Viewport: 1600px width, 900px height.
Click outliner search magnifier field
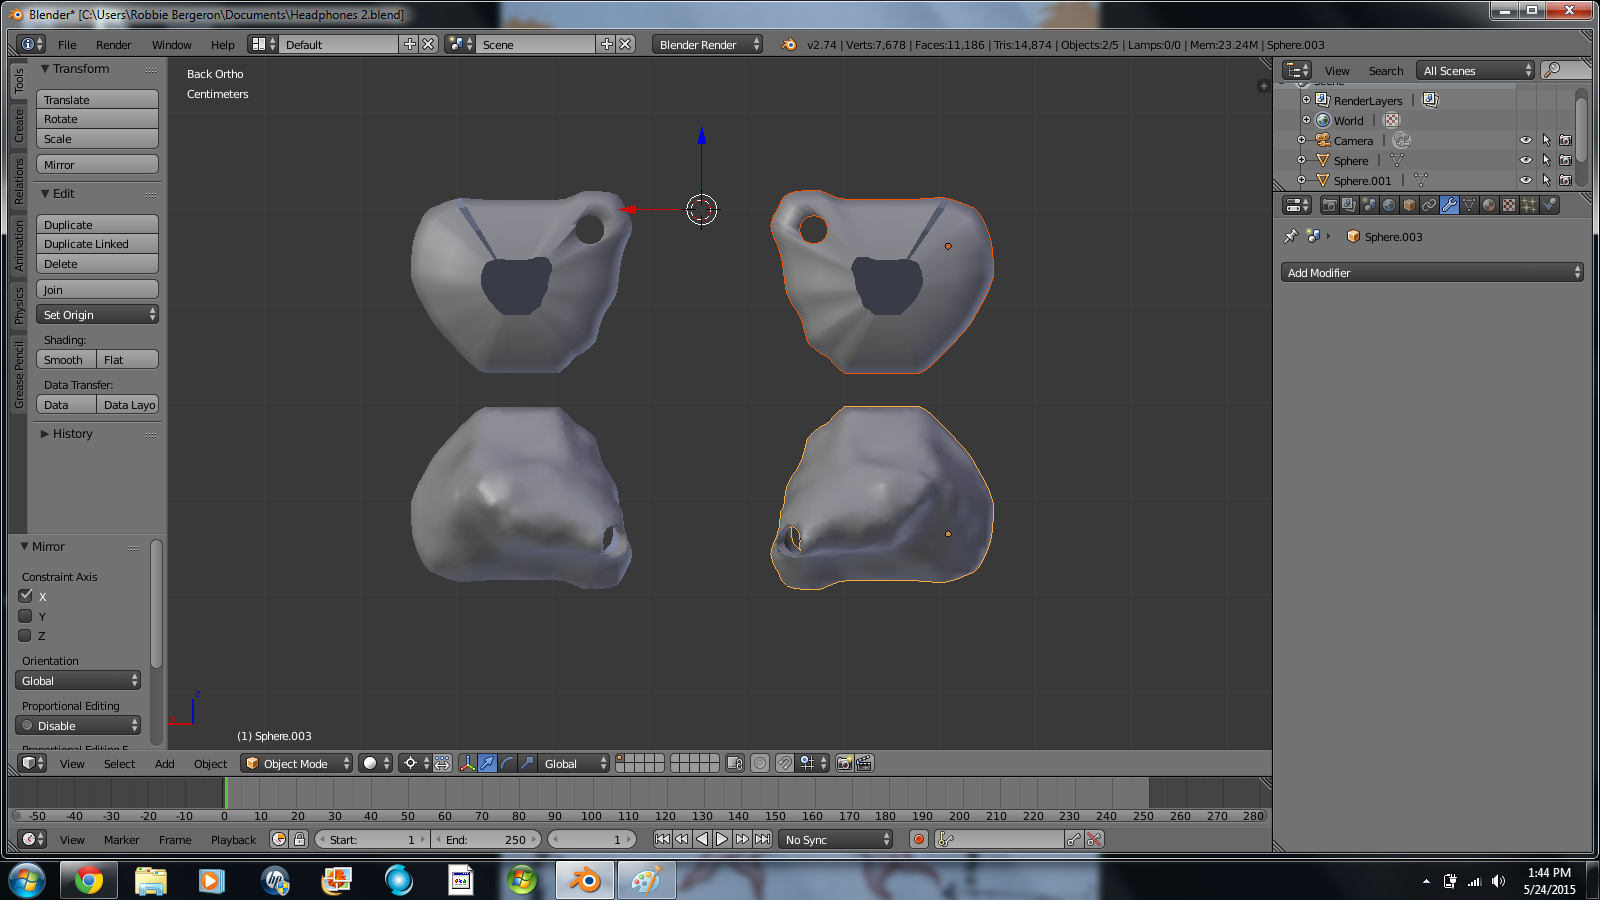(x=1565, y=70)
